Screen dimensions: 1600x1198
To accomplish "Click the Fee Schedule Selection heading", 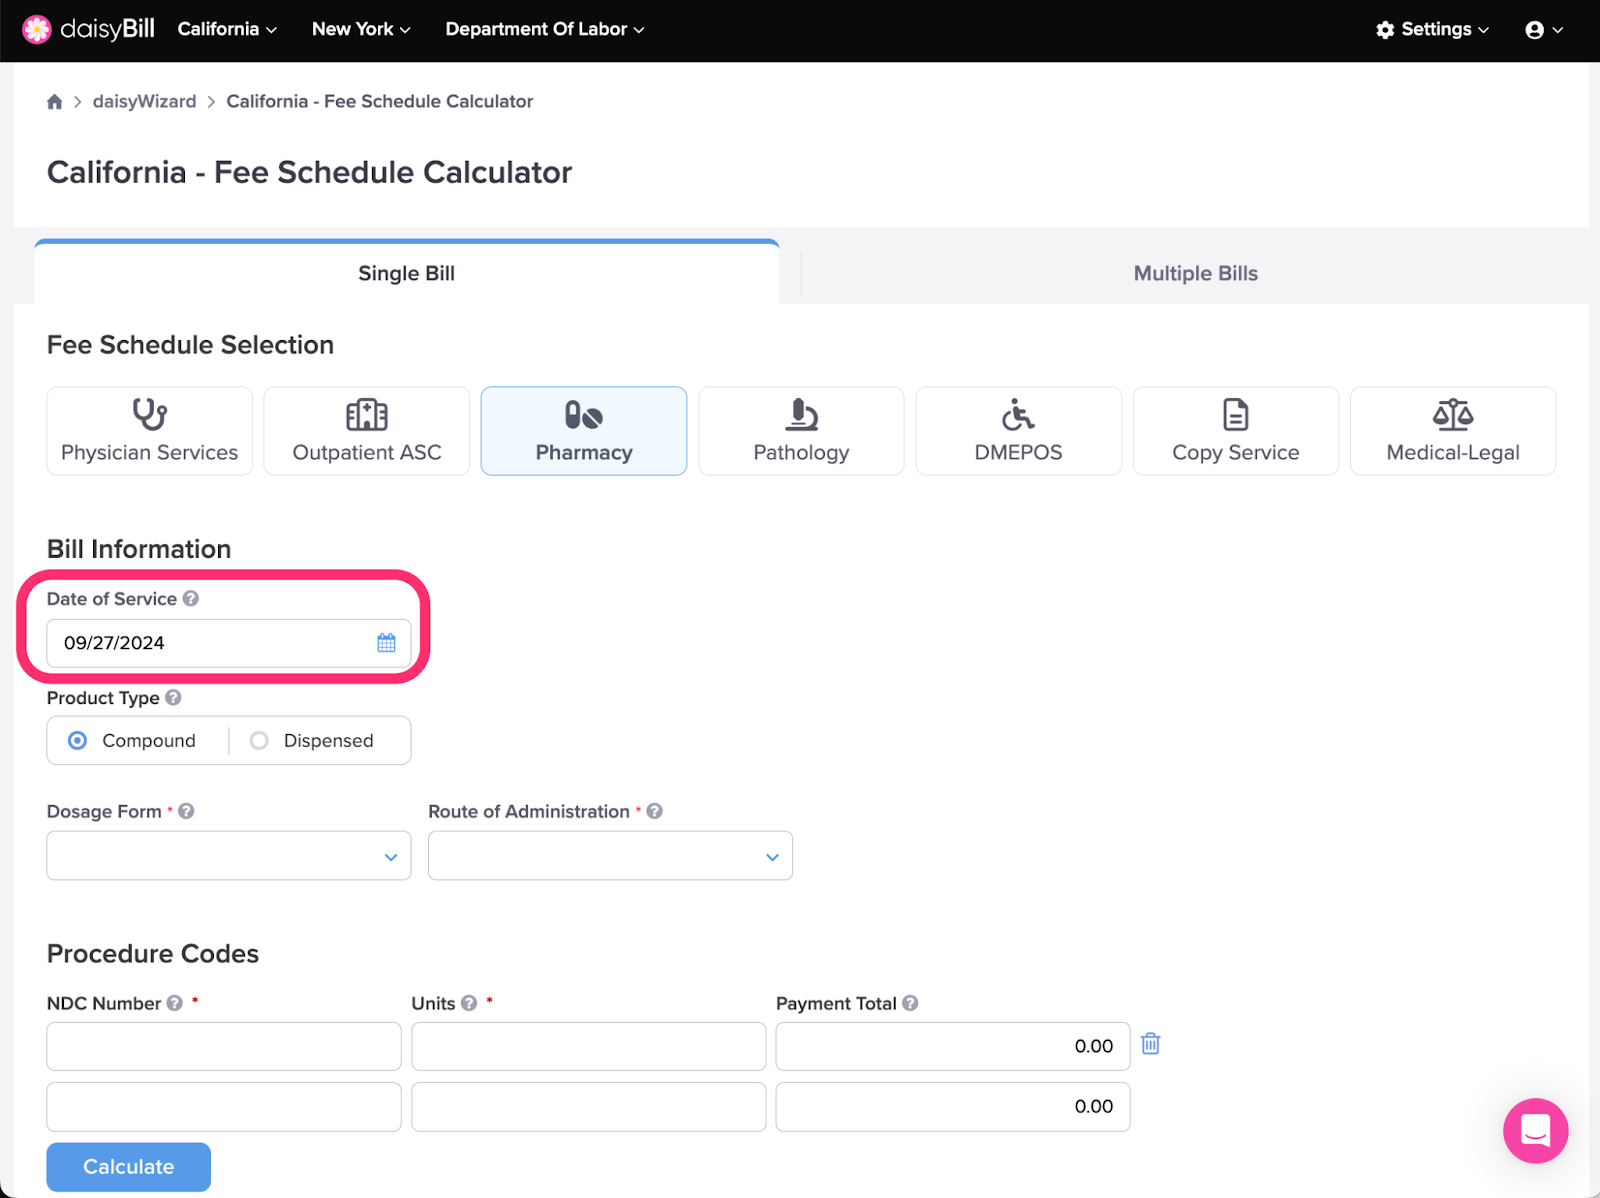I will tap(190, 345).
